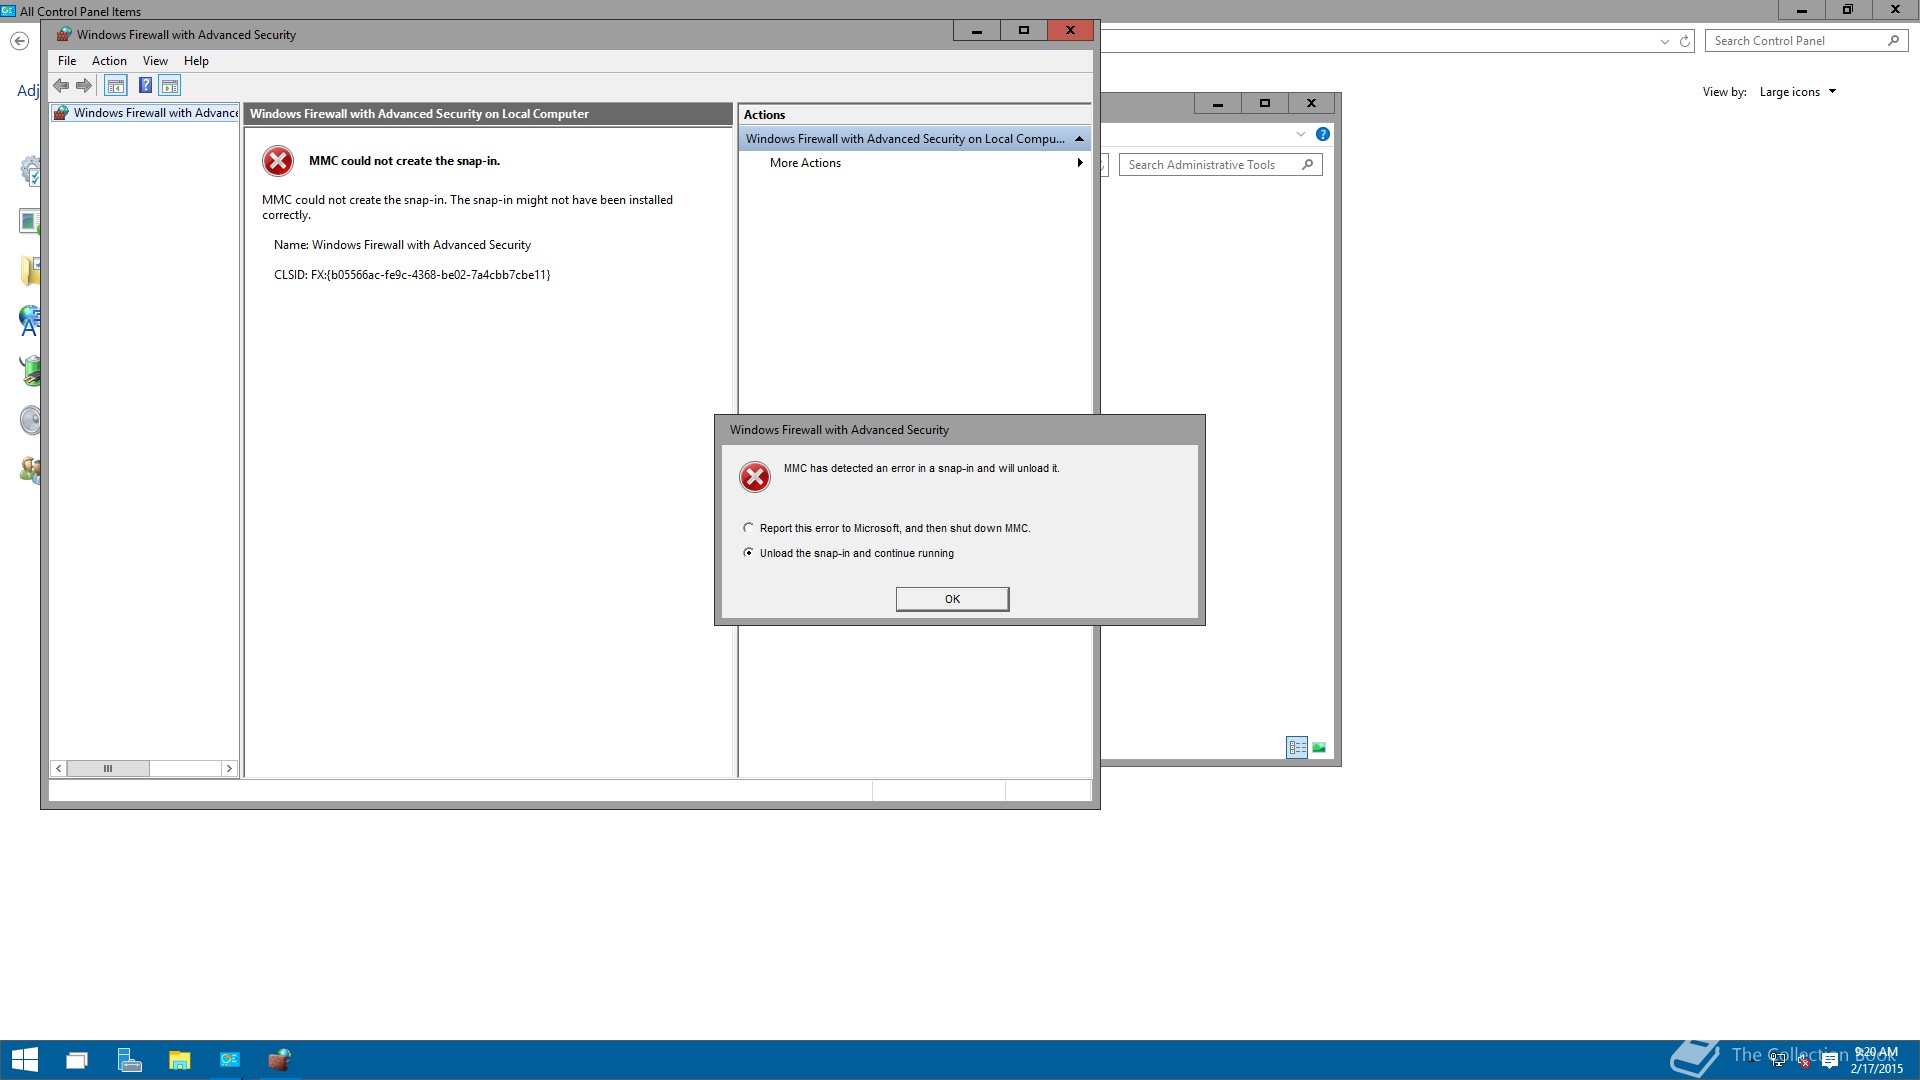Screen dimensions: 1920x1080
Task: Click the Control Panel Back button
Action: 20,41
